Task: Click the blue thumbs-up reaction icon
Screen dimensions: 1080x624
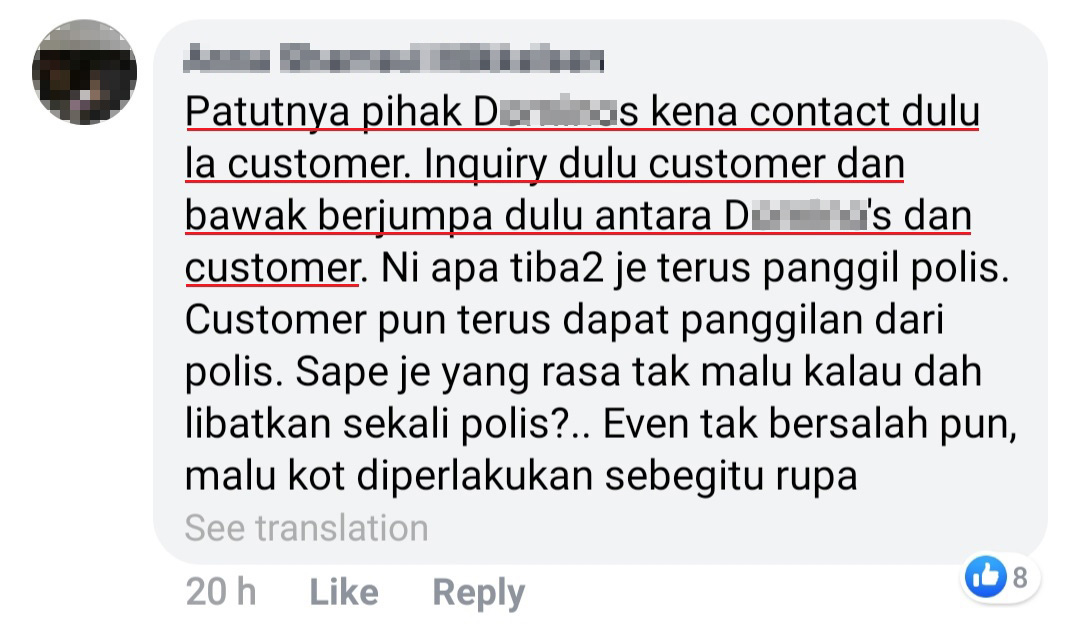Action: pyautogui.click(x=985, y=576)
